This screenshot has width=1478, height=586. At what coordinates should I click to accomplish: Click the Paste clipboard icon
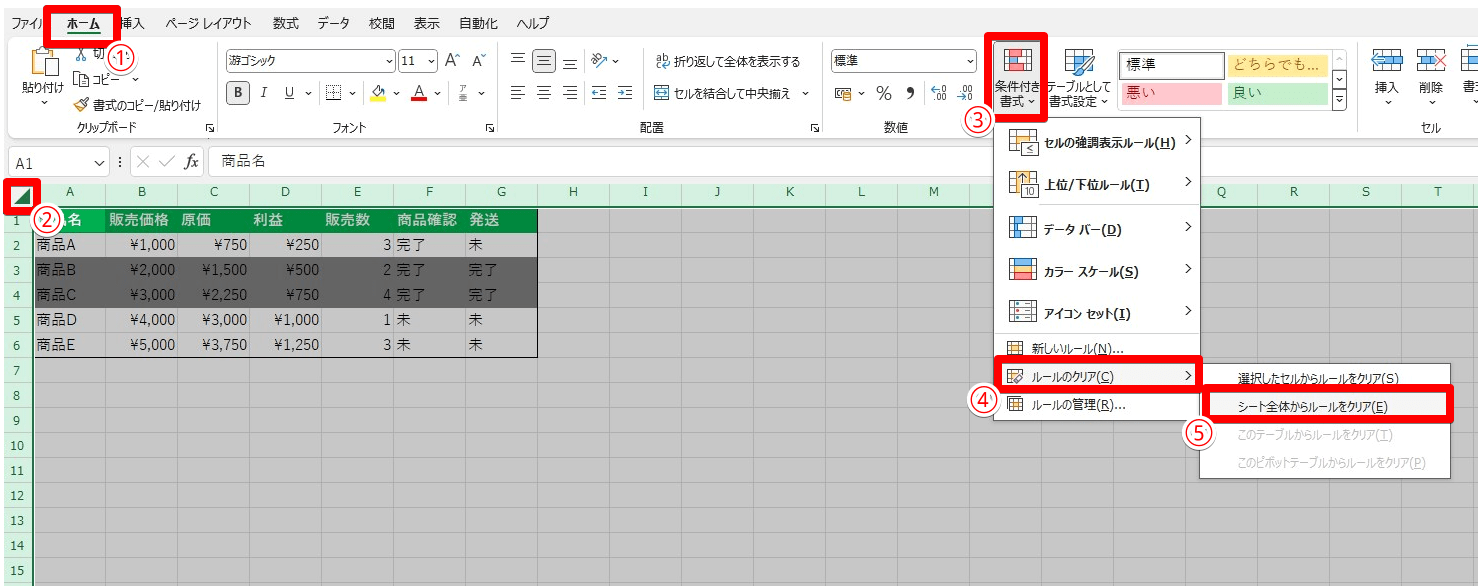pos(43,64)
